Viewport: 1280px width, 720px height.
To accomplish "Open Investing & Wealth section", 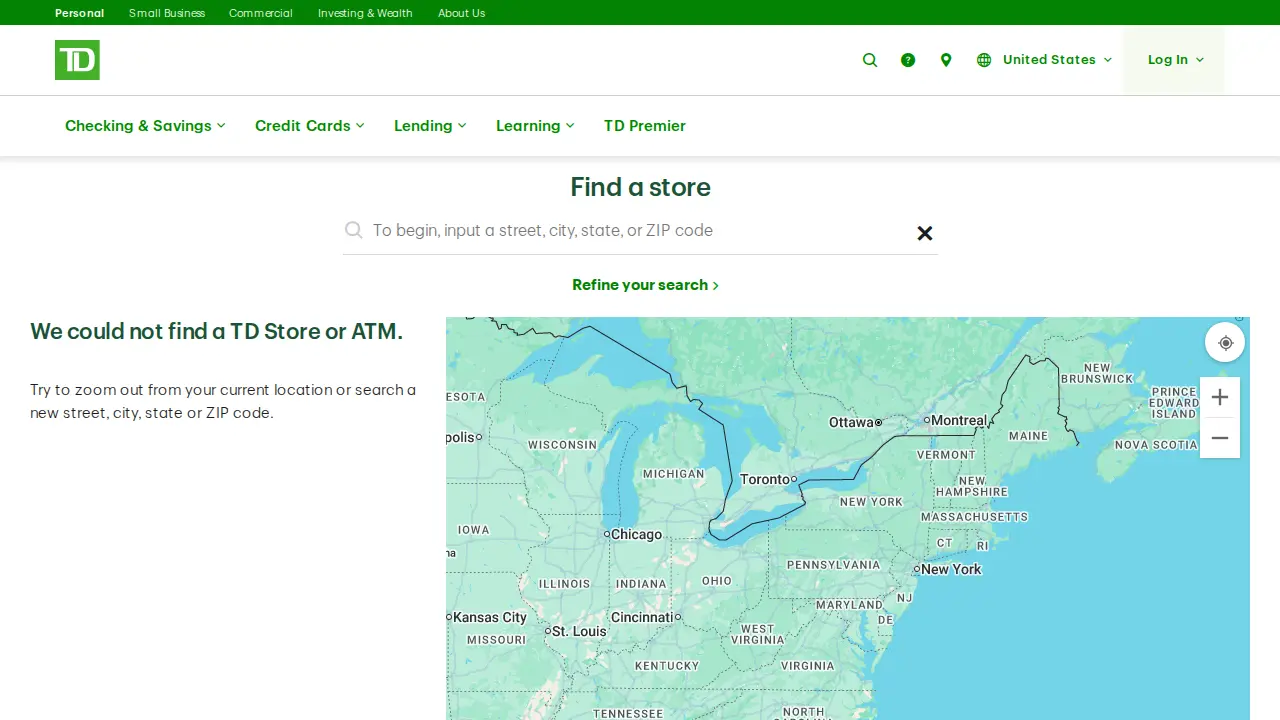I will pos(365,13).
